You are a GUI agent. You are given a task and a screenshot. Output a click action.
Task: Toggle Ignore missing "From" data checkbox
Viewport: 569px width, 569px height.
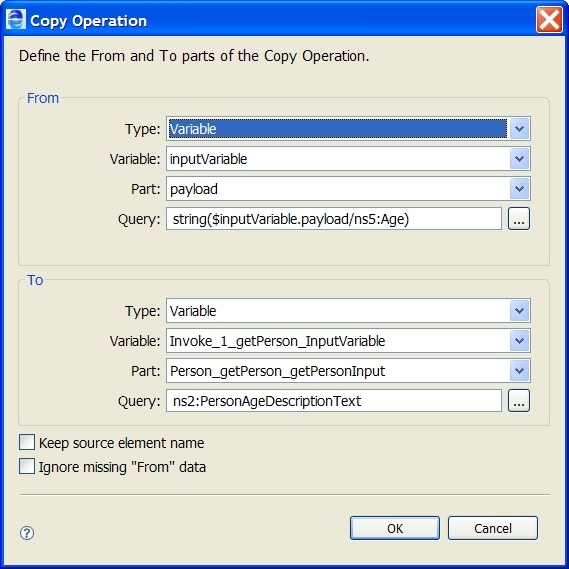[x=27, y=467]
